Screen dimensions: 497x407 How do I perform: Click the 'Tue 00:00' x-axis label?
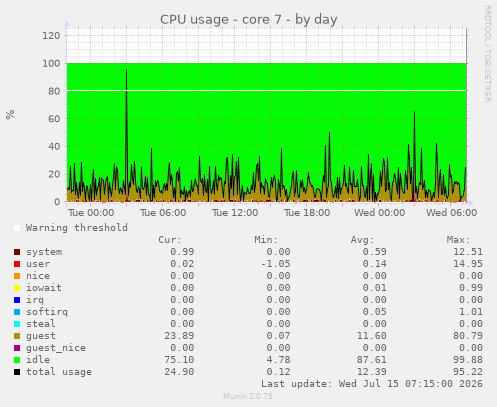[x=91, y=213]
